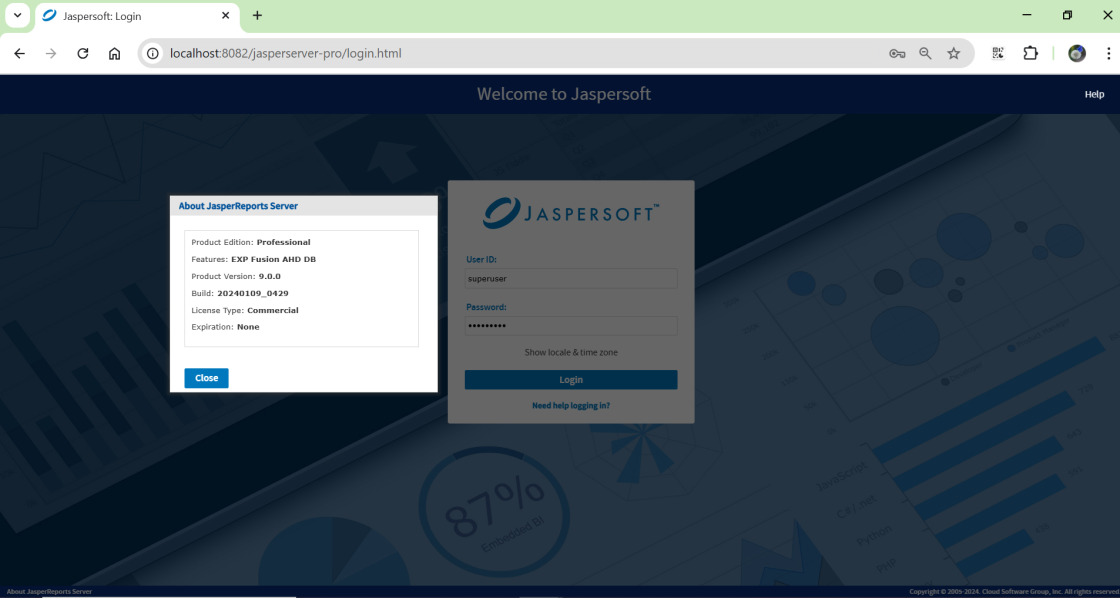Open the Extensions puzzle icon
Image resolution: width=1120 pixels, height=598 pixels.
click(1030, 54)
